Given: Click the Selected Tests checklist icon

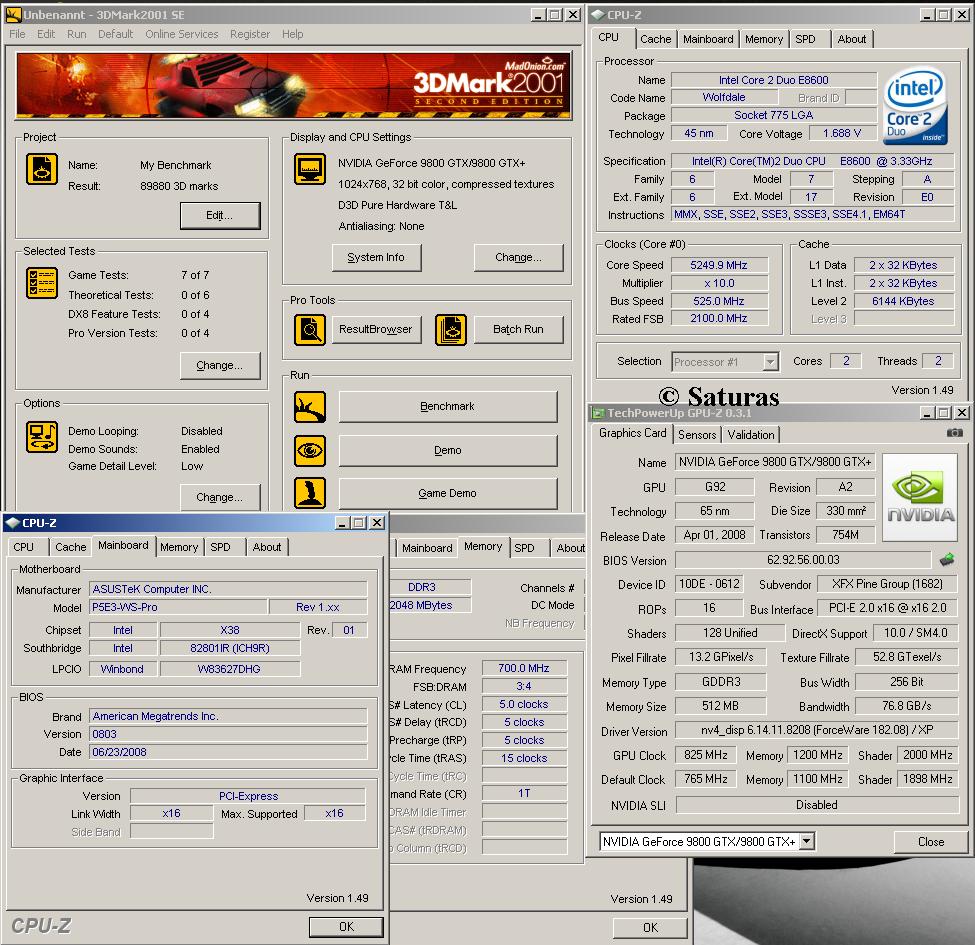Looking at the screenshot, I should pos(42,283).
